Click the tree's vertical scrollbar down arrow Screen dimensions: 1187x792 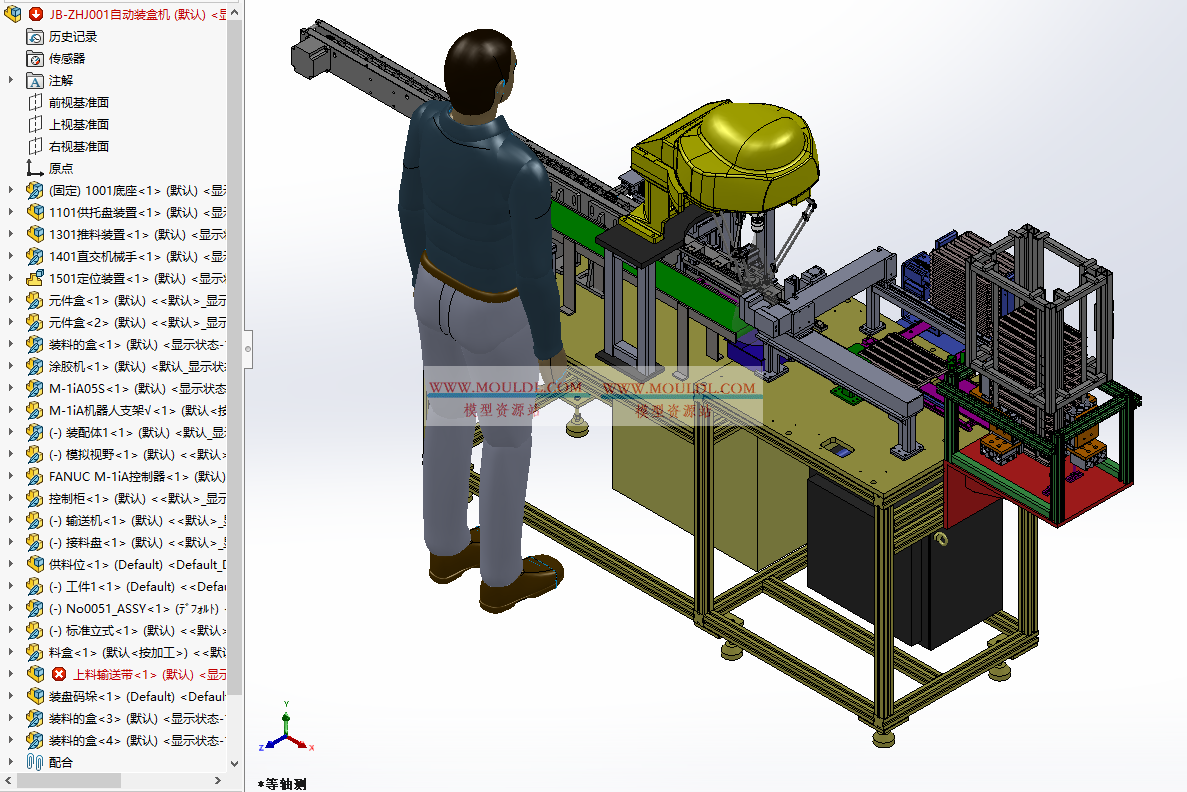pos(235,764)
